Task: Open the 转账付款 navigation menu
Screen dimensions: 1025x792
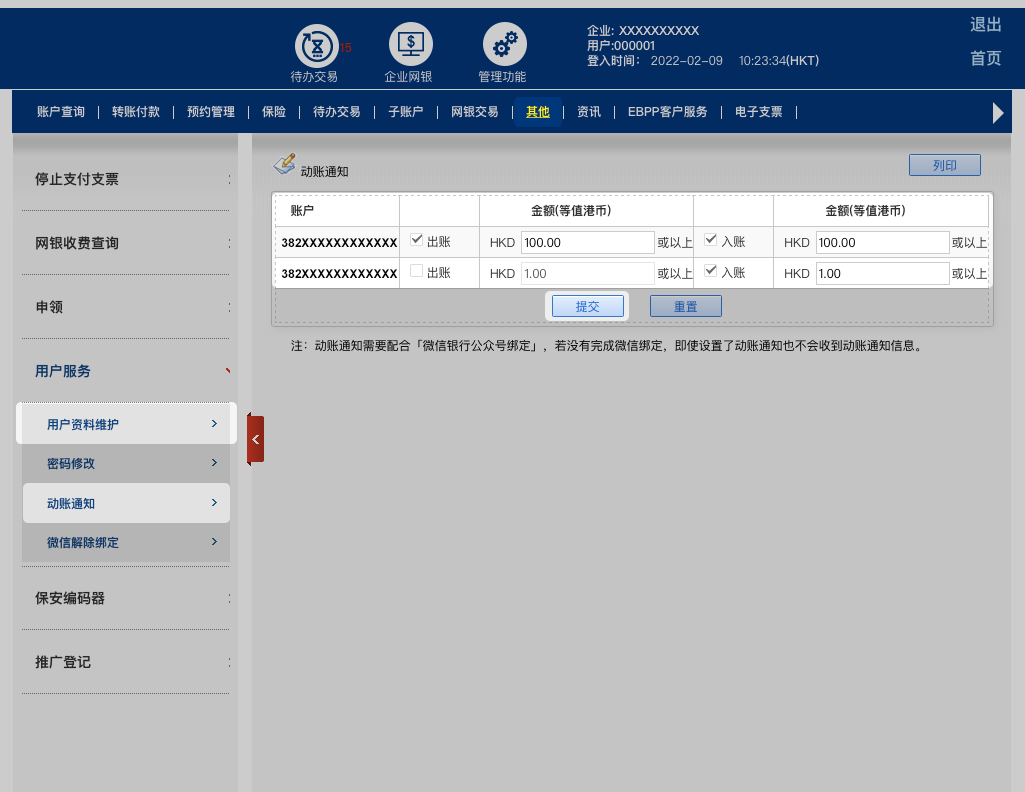Action: point(136,112)
